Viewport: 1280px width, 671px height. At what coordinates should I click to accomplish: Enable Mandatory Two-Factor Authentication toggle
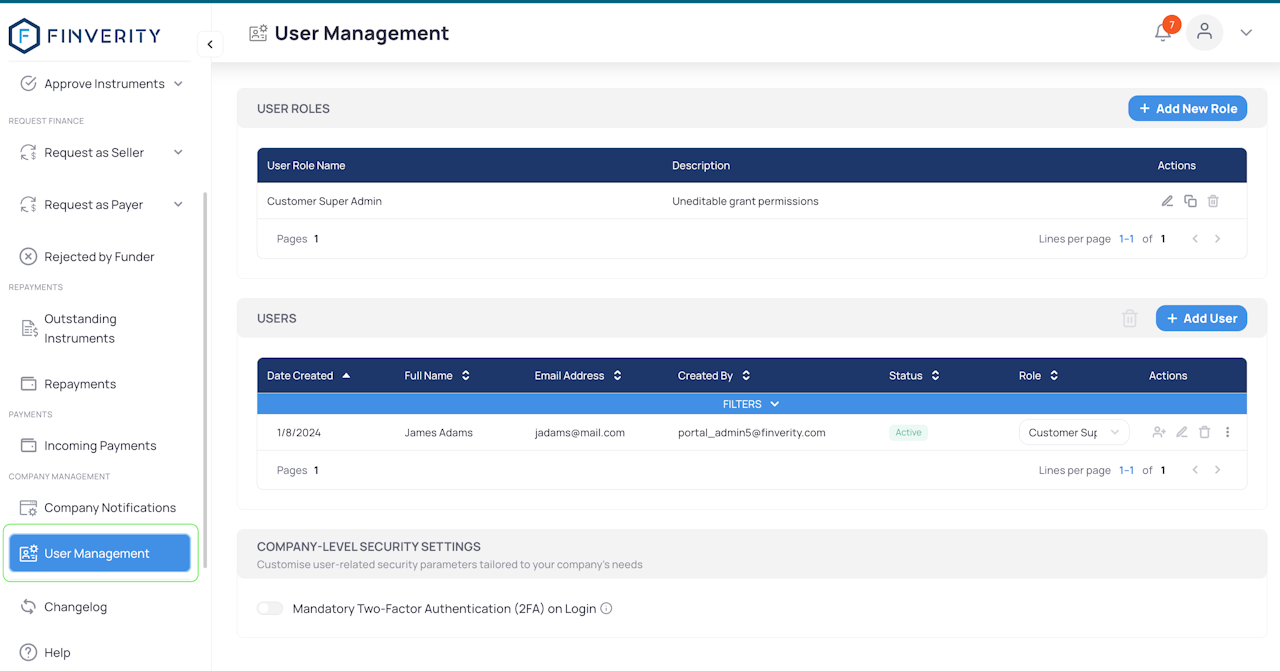tap(270, 608)
